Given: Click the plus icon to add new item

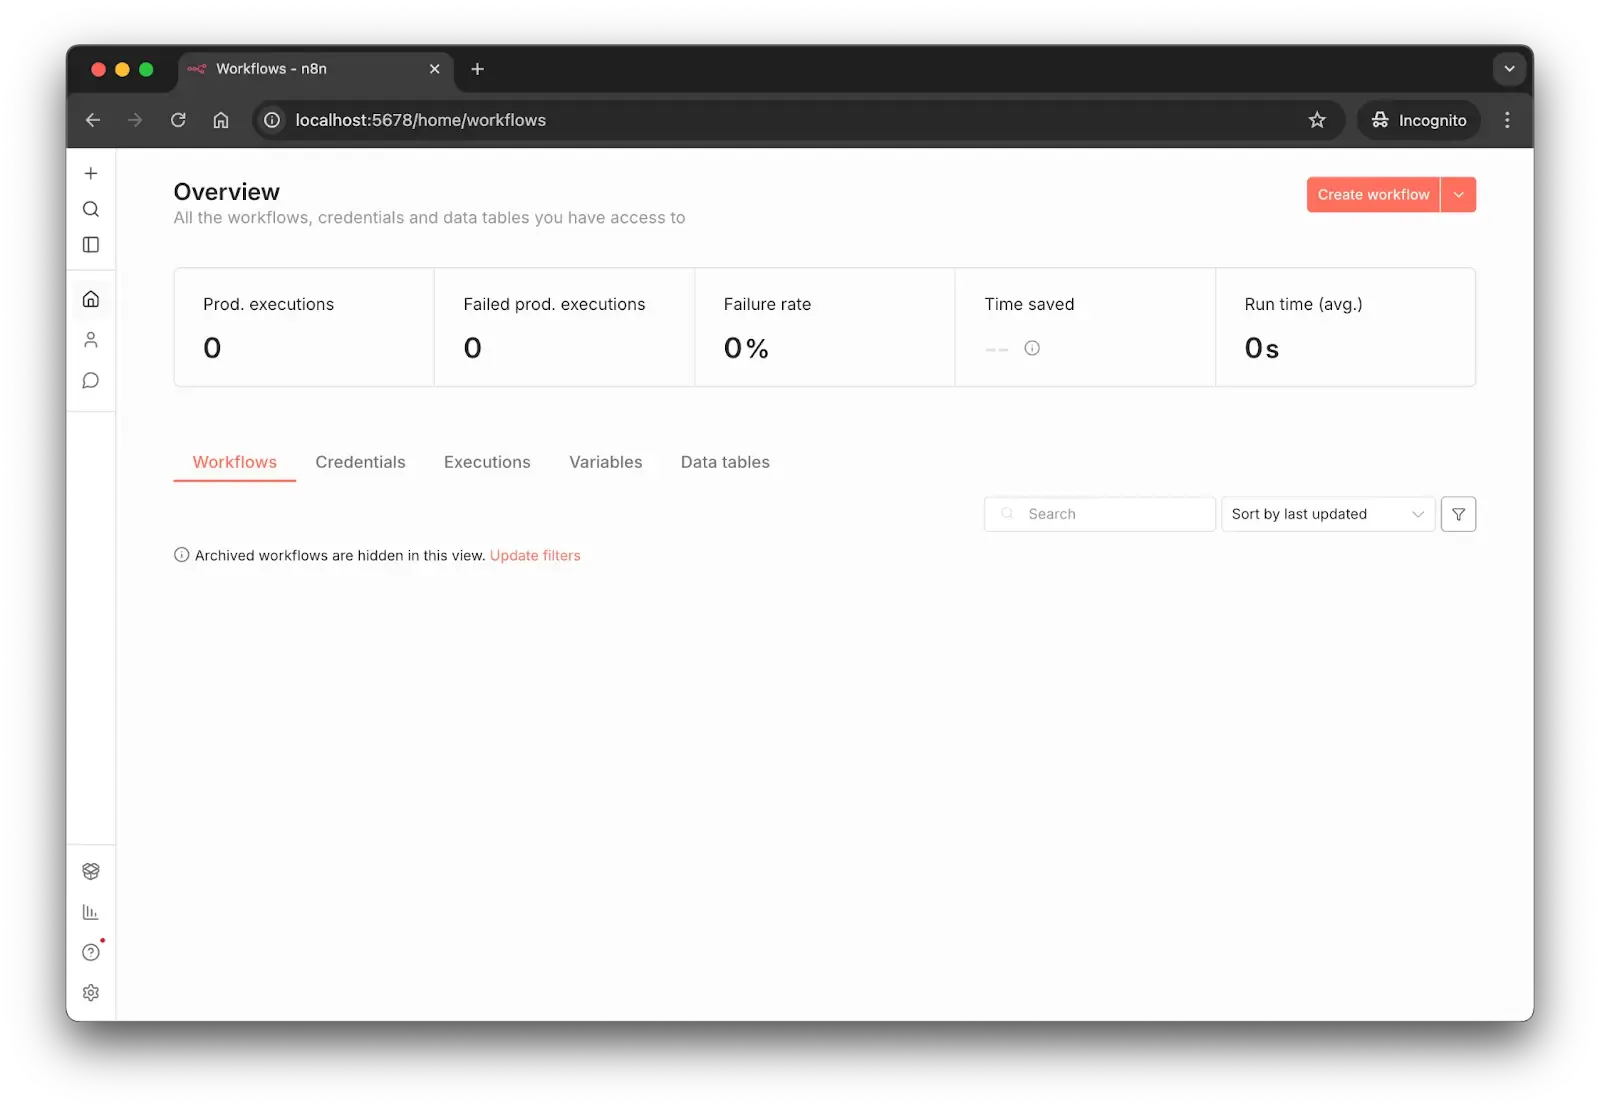Looking at the screenshot, I should pyautogui.click(x=91, y=172).
